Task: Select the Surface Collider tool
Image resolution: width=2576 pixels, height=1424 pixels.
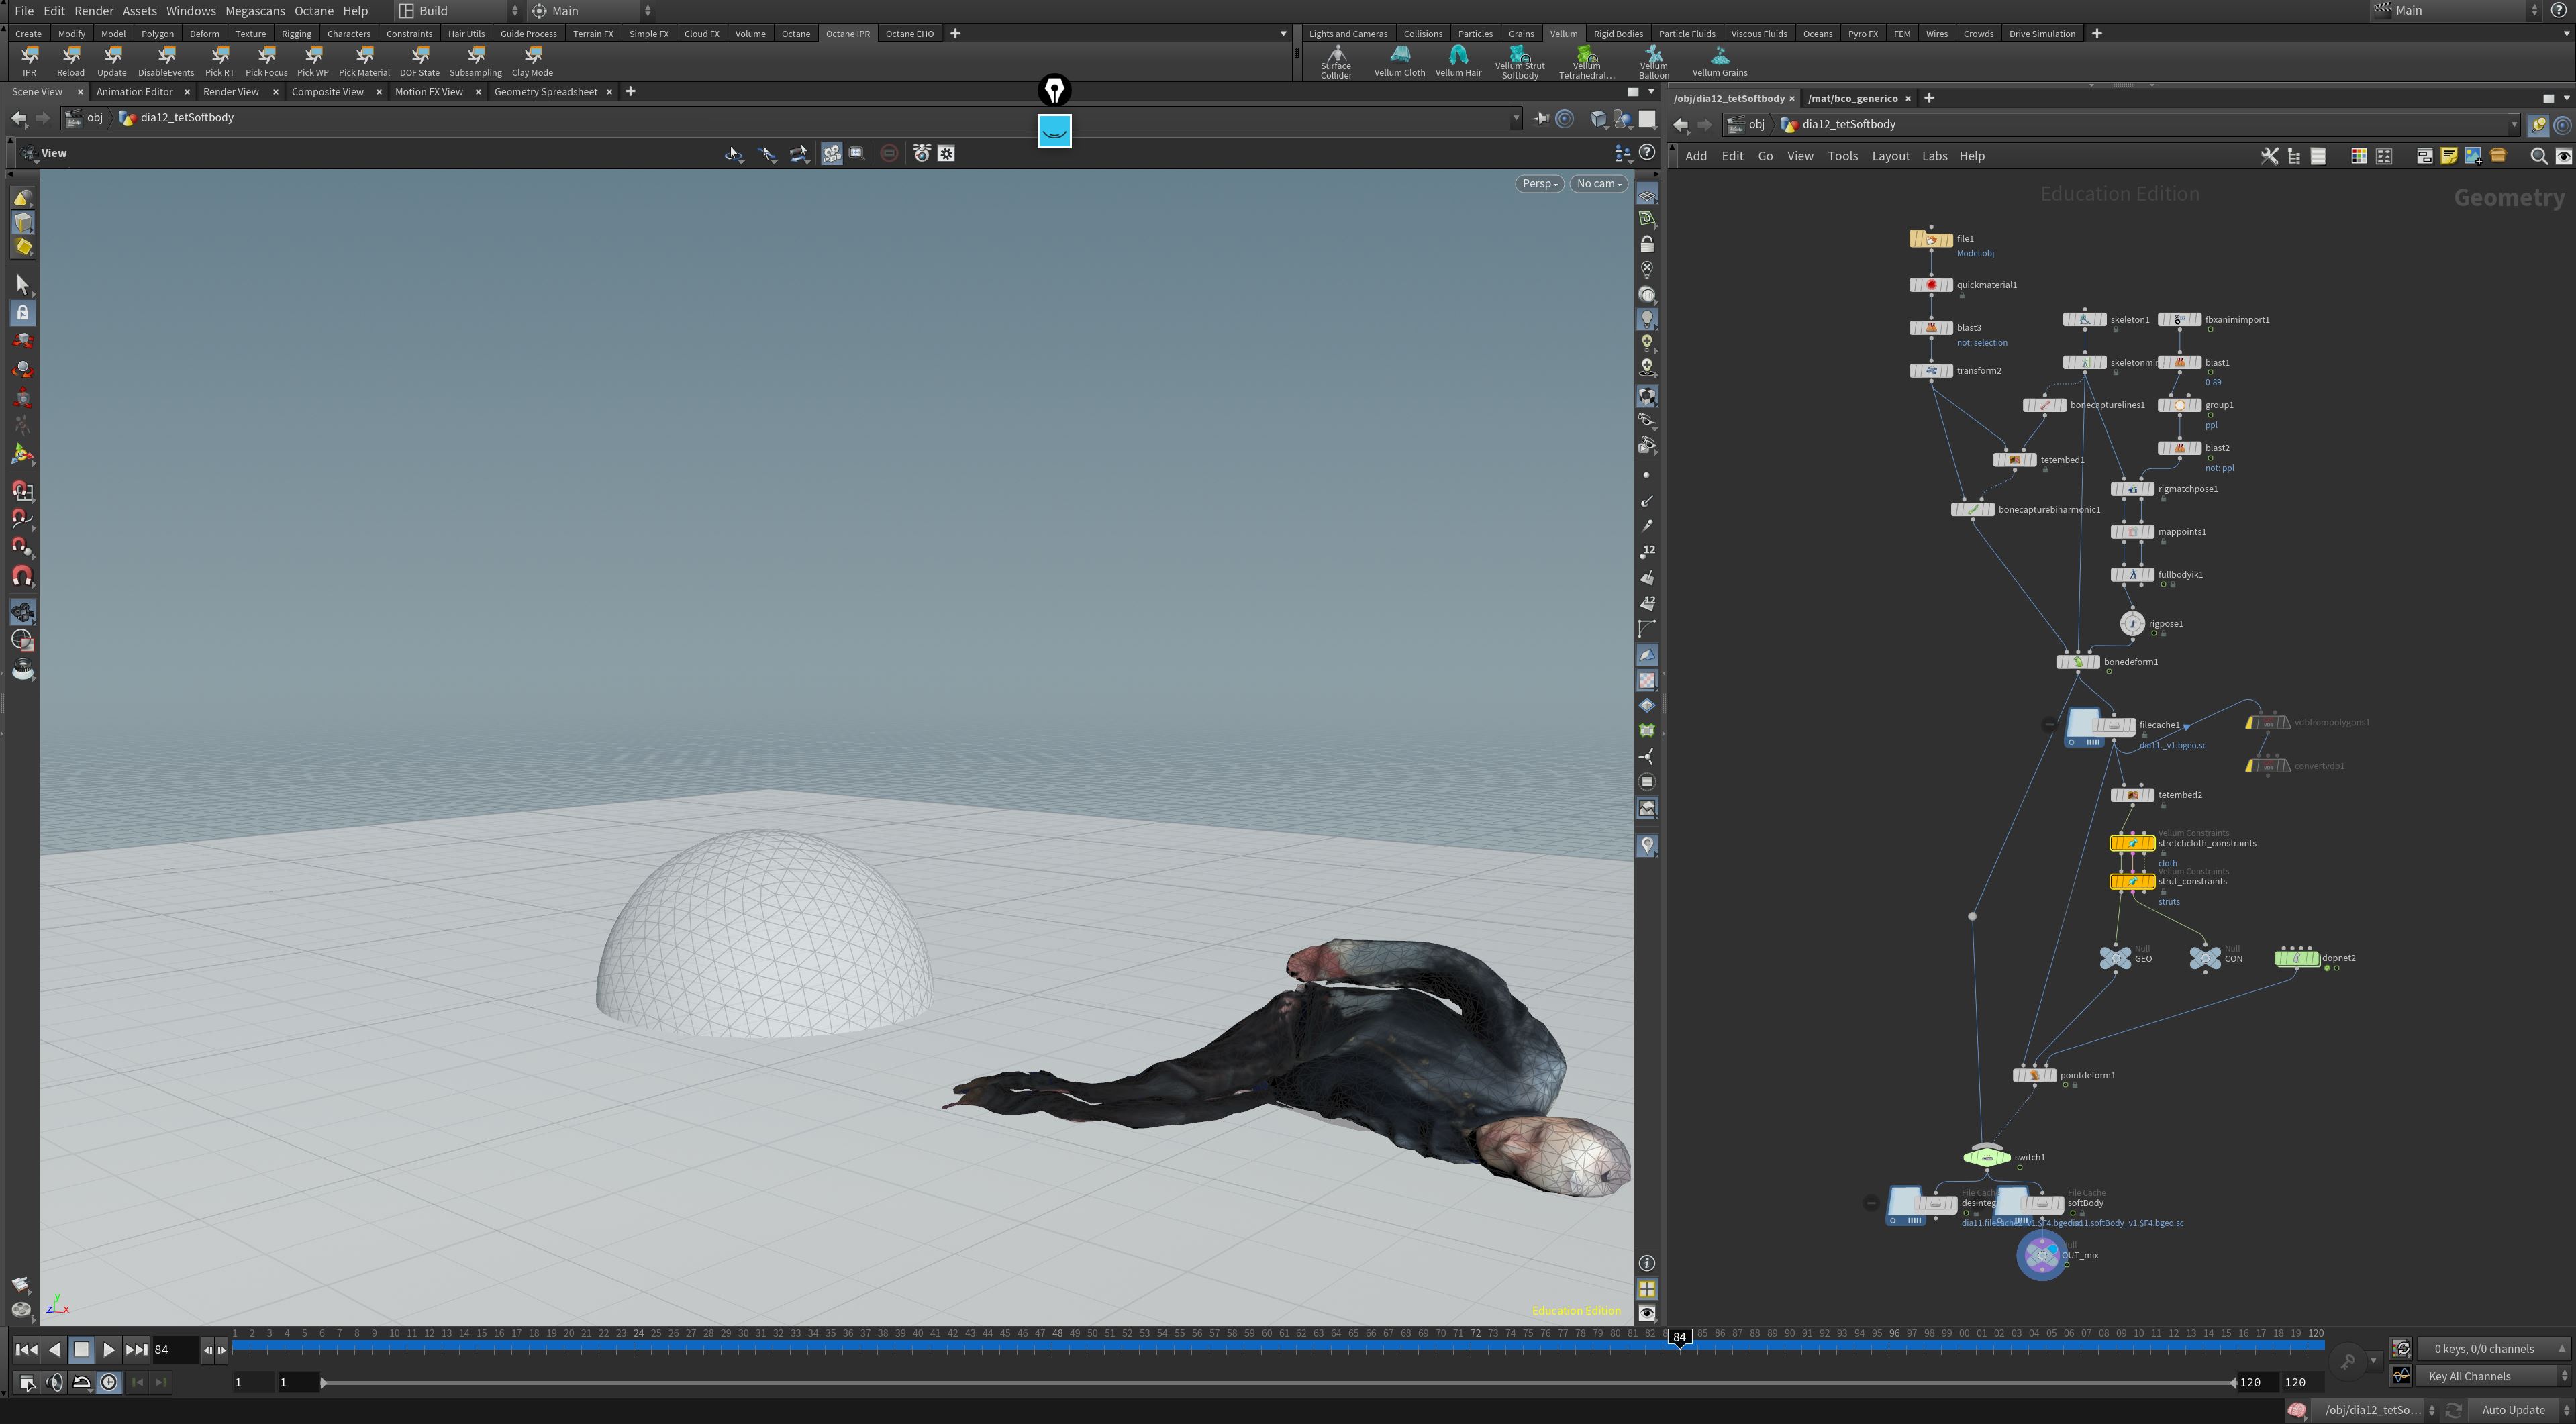Action: 1335,61
